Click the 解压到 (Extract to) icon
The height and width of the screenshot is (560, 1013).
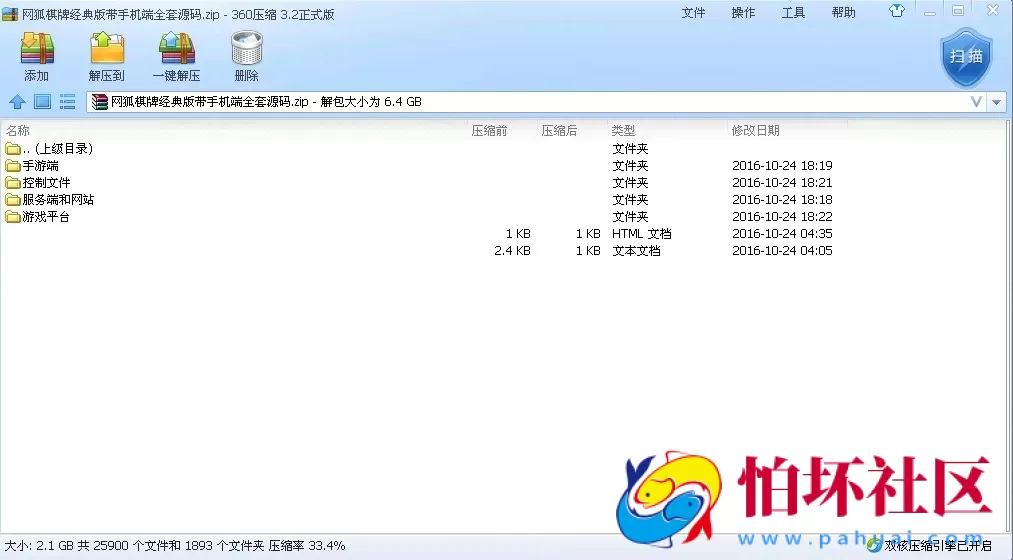tap(107, 48)
